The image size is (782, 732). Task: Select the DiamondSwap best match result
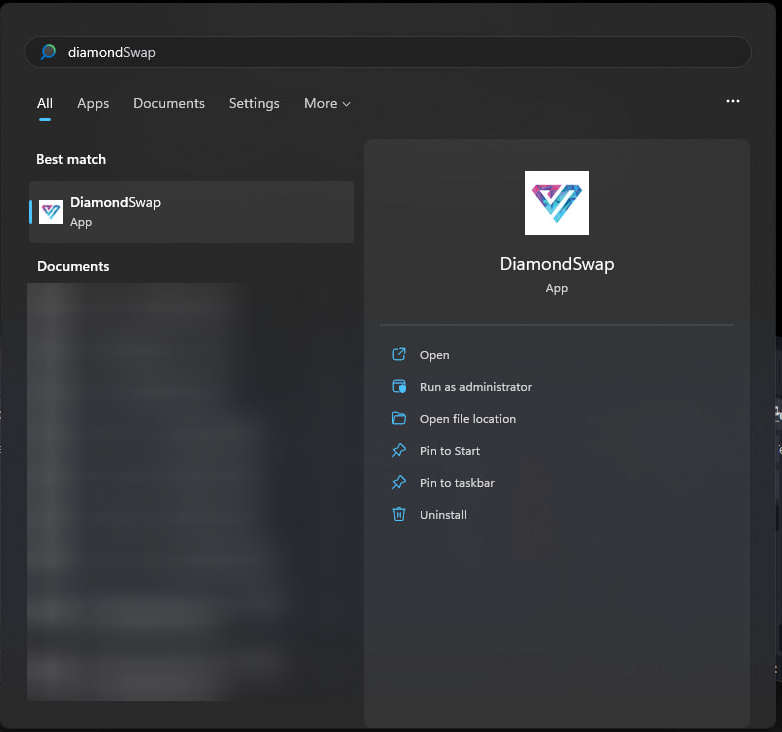click(x=192, y=212)
